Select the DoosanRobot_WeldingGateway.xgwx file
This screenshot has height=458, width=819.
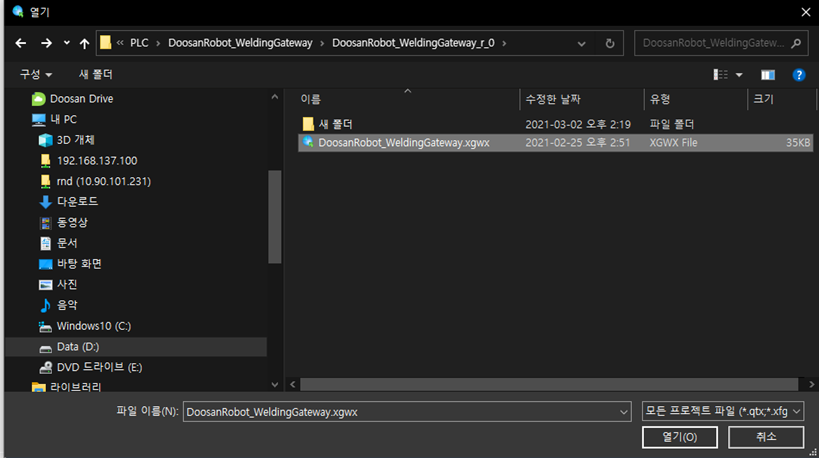click(x=403, y=143)
